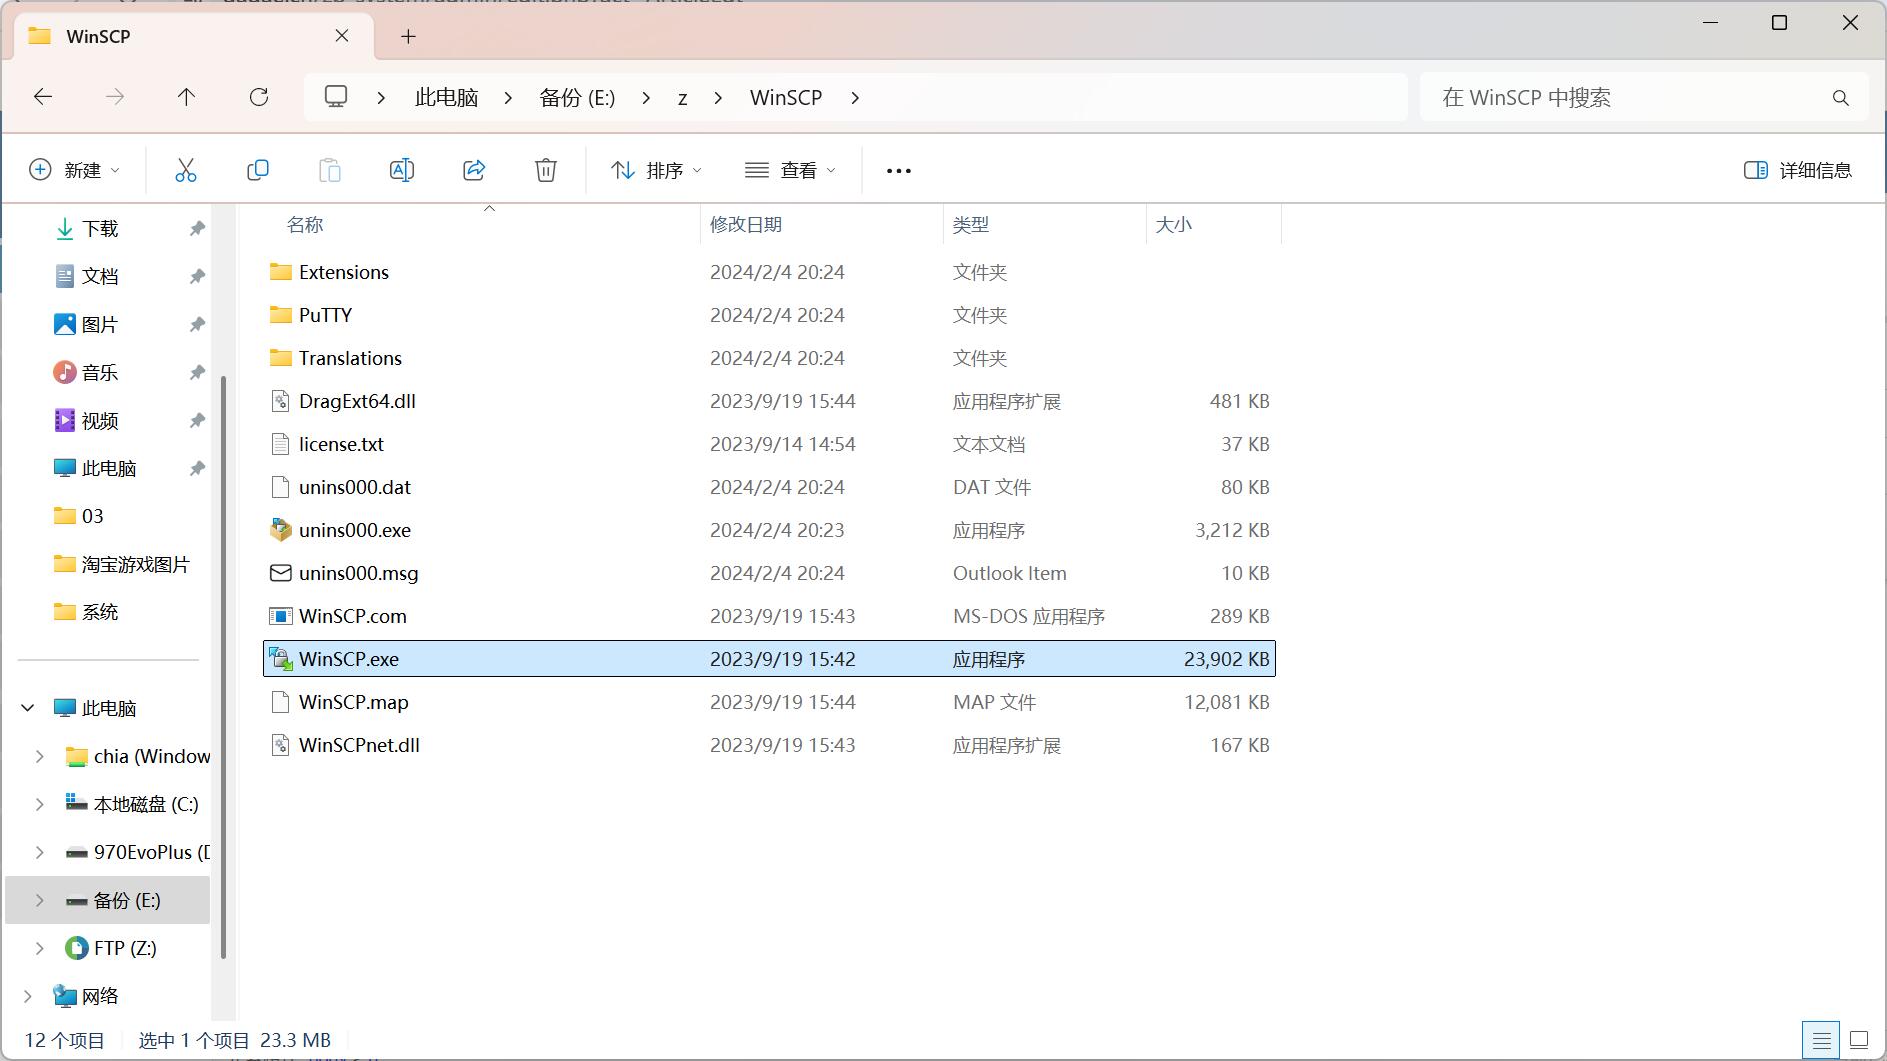Expand the 970EvoPlus drive node
Image resolution: width=1887 pixels, height=1061 pixels.
coord(40,852)
